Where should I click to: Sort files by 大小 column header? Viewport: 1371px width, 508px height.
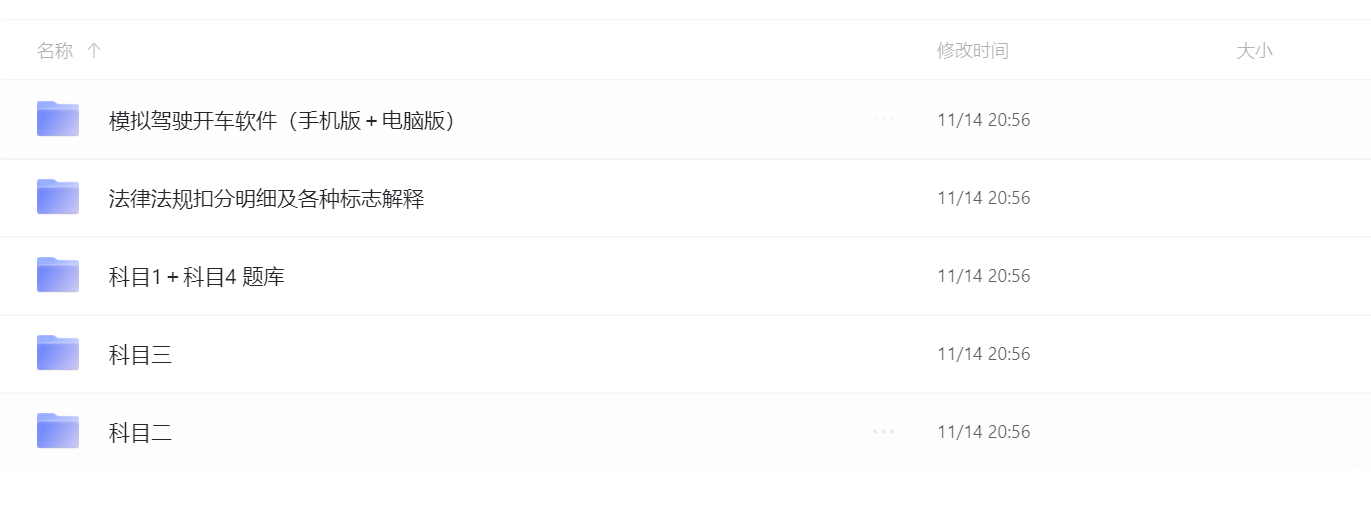(x=1254, y=50)
